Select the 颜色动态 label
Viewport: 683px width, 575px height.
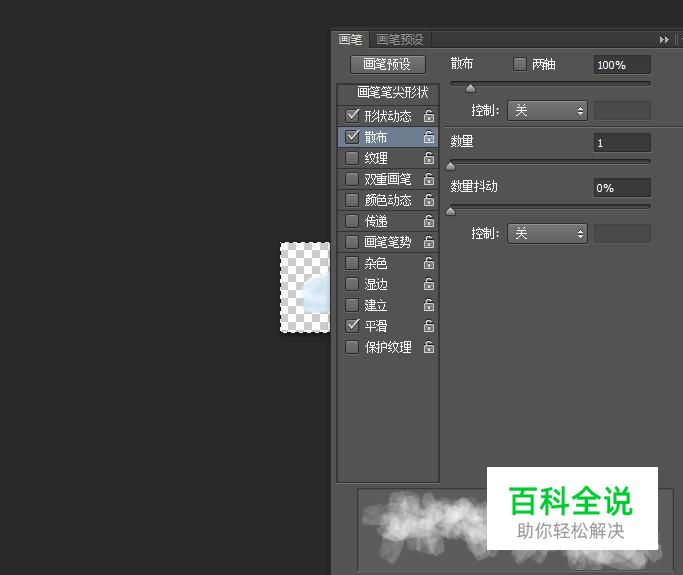[x=388, y=200]
